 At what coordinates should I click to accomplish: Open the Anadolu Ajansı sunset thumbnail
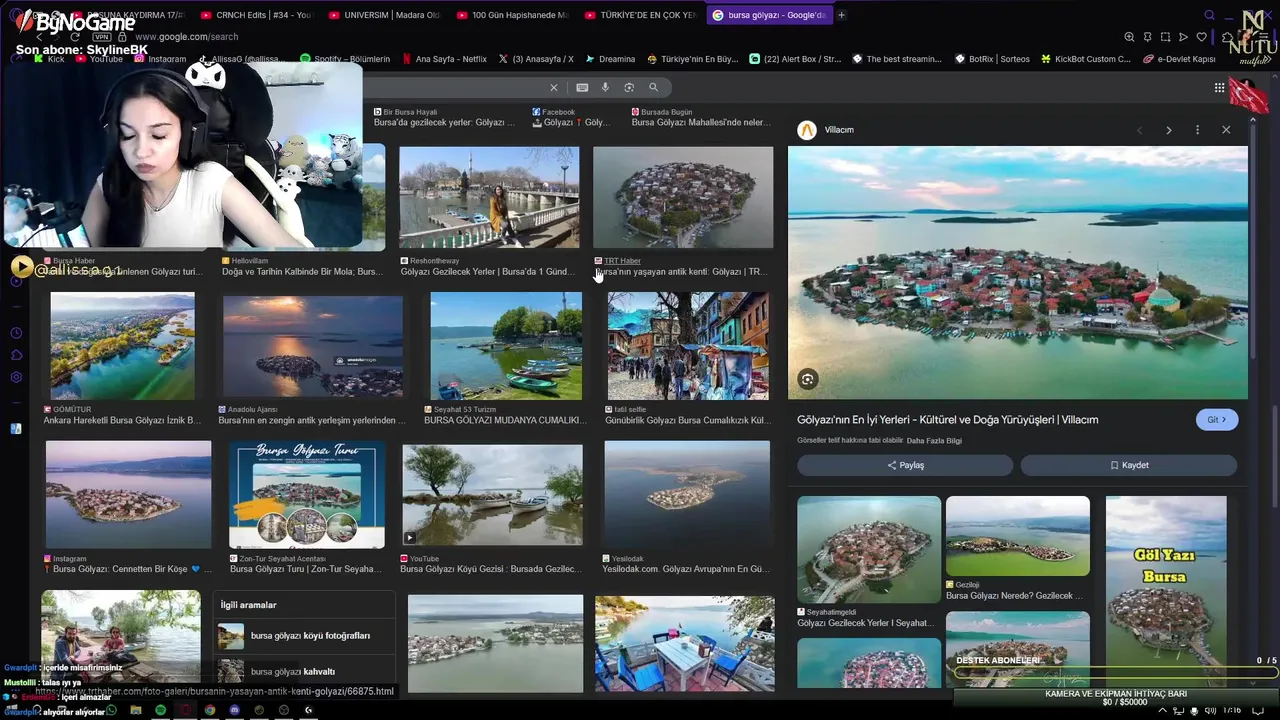313,346
